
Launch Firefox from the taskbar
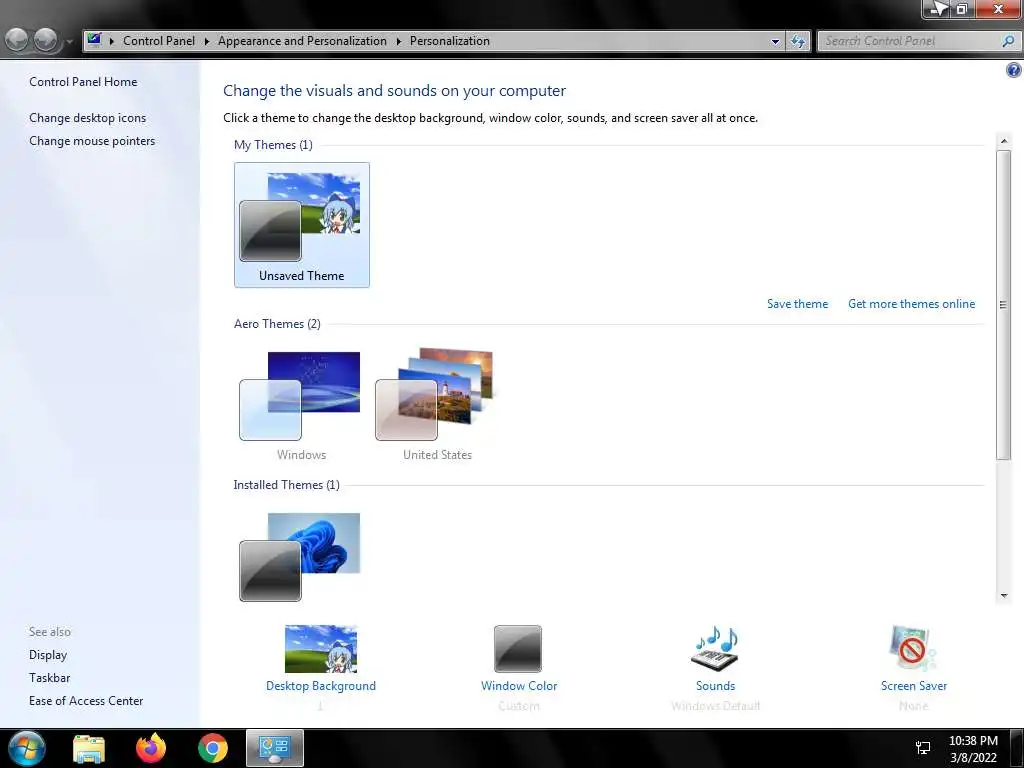click(x=151, y=748)
